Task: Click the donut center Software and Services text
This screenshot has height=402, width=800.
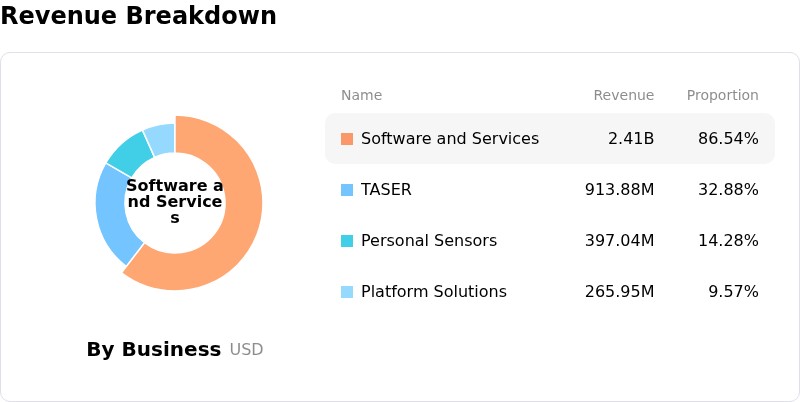Action: pos(174,202)
